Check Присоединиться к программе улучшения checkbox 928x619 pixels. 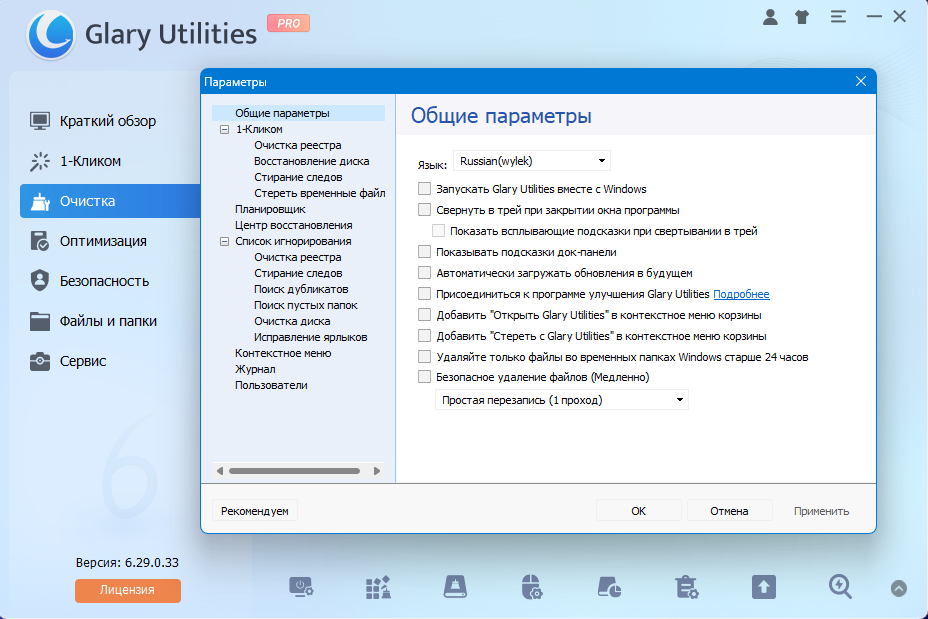click(x=424, y=294)
